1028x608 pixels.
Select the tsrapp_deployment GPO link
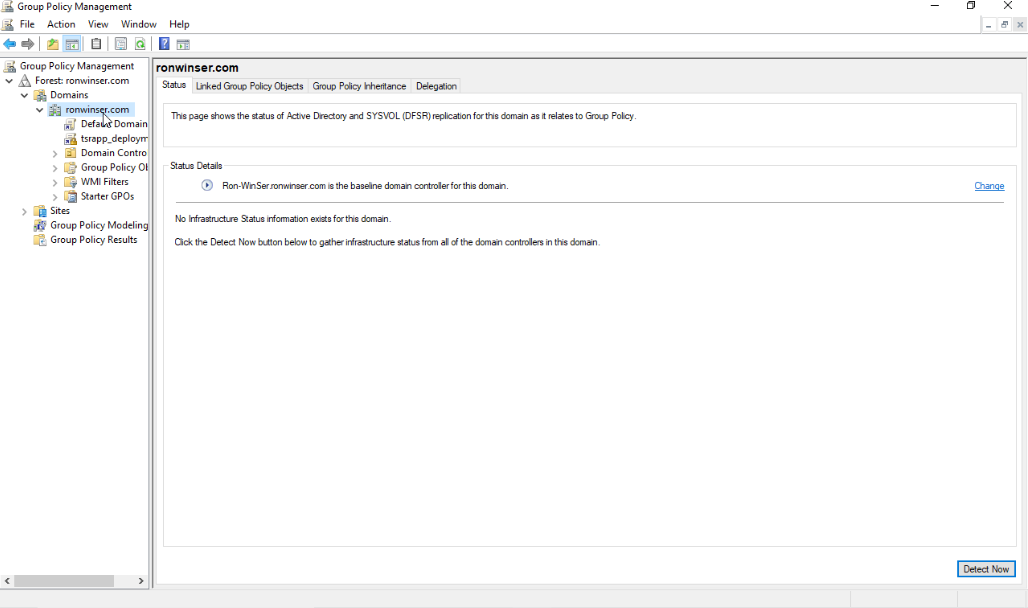click(113, 139)
